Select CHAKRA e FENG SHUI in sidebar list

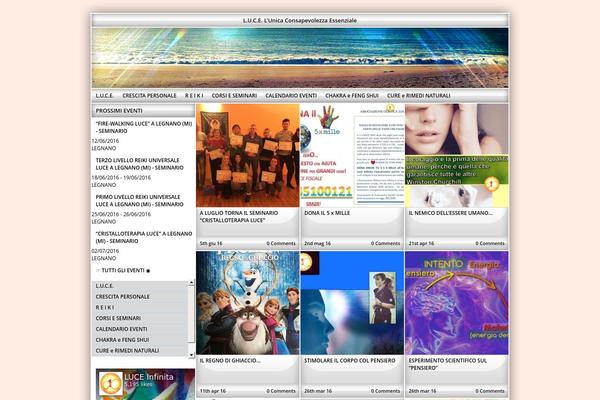(x=122, y=340)
